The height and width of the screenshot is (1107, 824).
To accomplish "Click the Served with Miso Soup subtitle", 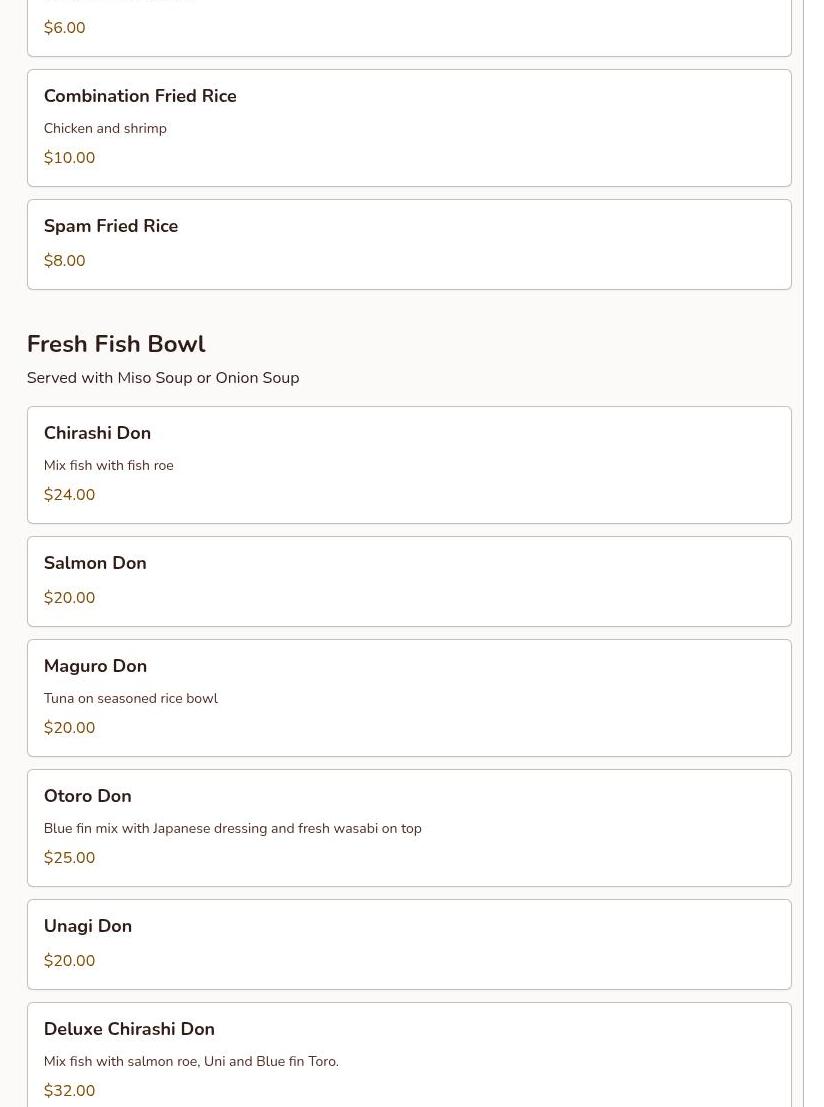I will 163,378.
